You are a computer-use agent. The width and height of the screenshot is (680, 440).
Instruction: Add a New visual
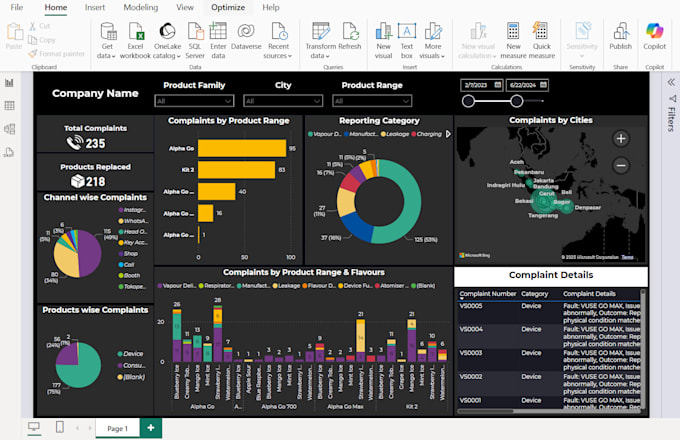(x=383, y=41)
